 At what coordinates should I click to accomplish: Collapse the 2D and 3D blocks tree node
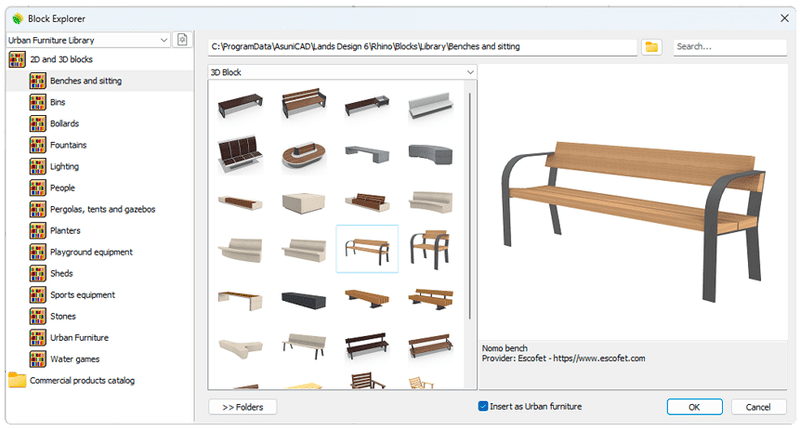(17, 60)
